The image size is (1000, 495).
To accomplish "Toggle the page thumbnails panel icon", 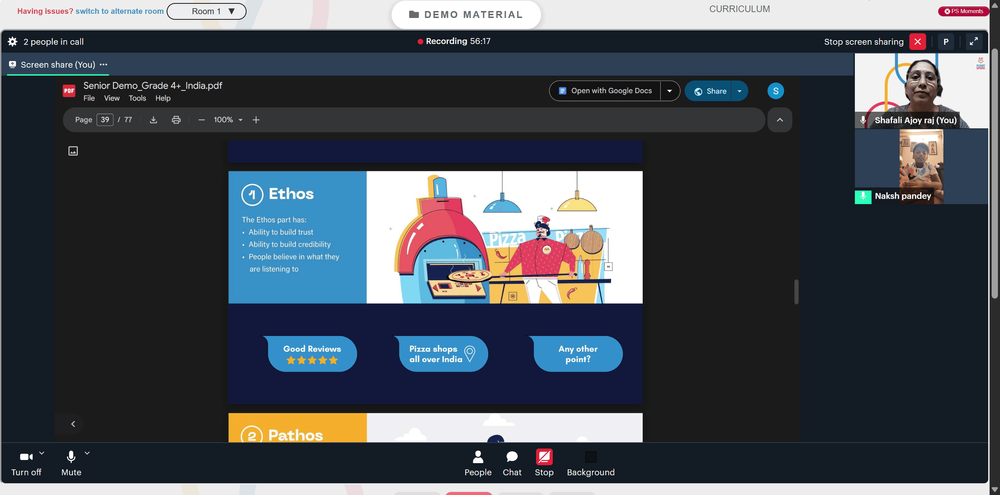I will point(73,151).
